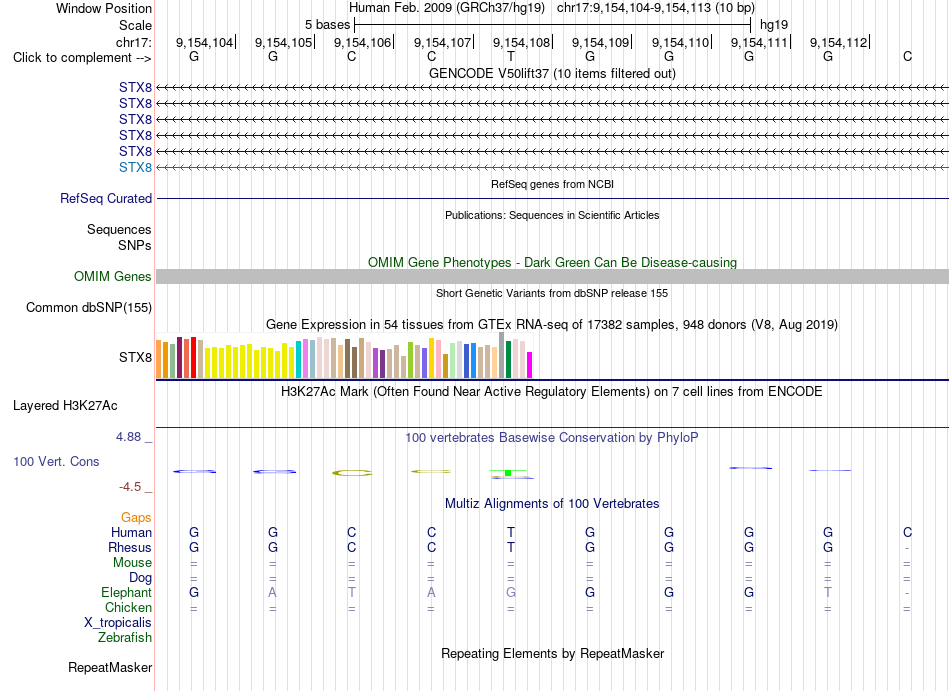
Task: Click the magenta bar in GTEx chart
Action: pos(530,365)
